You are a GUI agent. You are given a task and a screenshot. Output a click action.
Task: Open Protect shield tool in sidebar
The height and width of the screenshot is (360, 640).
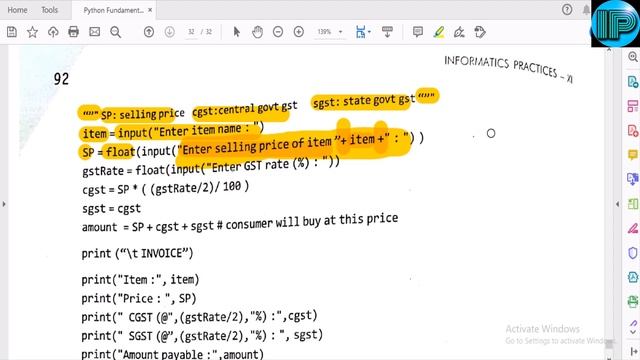(x=633, y=253)
